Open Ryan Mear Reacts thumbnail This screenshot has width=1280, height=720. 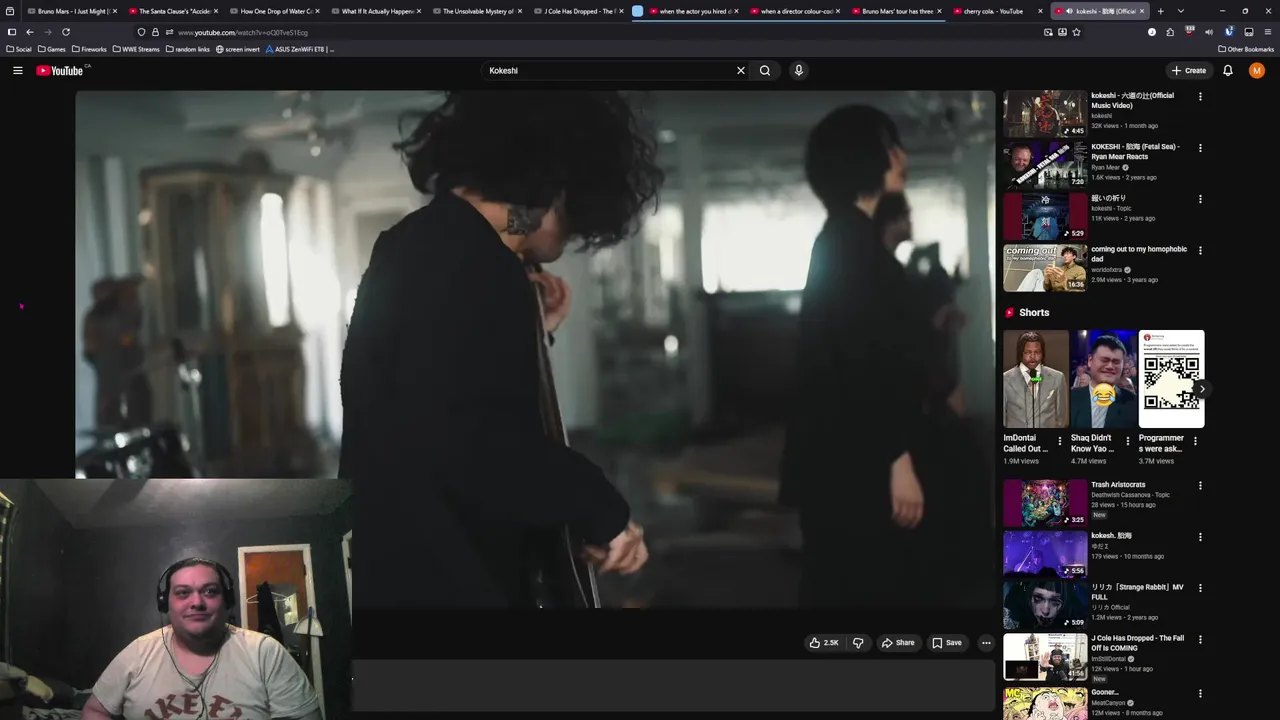click(x=1045, y=165)
